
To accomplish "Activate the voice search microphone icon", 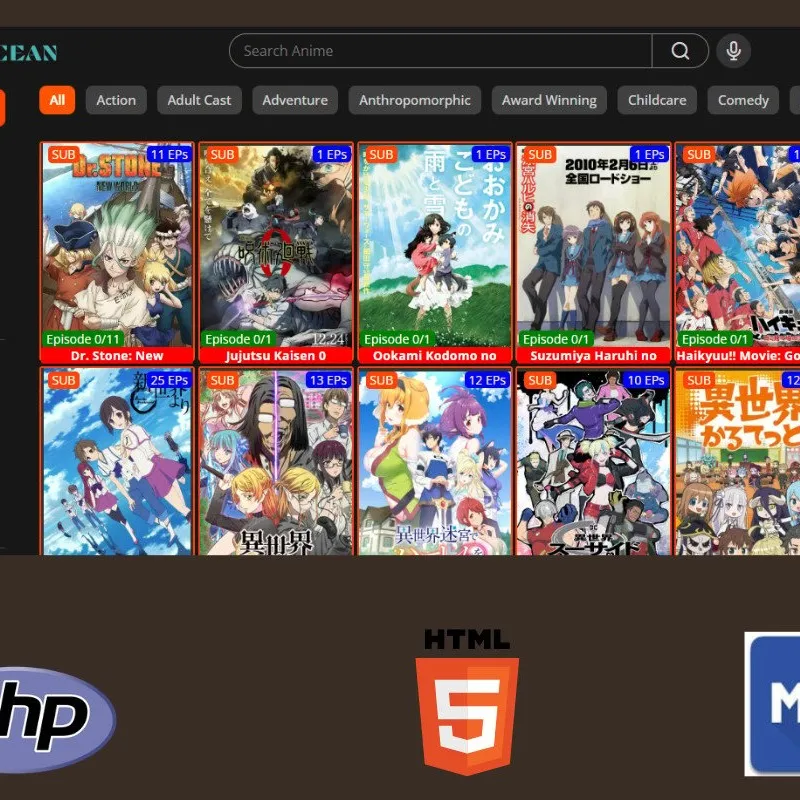I will tap(734, 50).
